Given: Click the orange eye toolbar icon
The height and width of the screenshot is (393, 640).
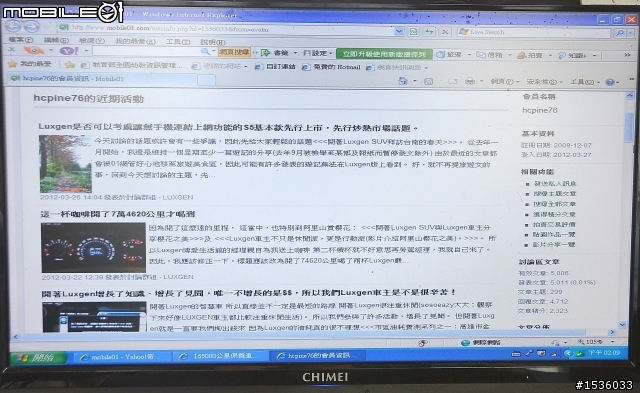Looking at the screenshot, I should pos(33,50).
